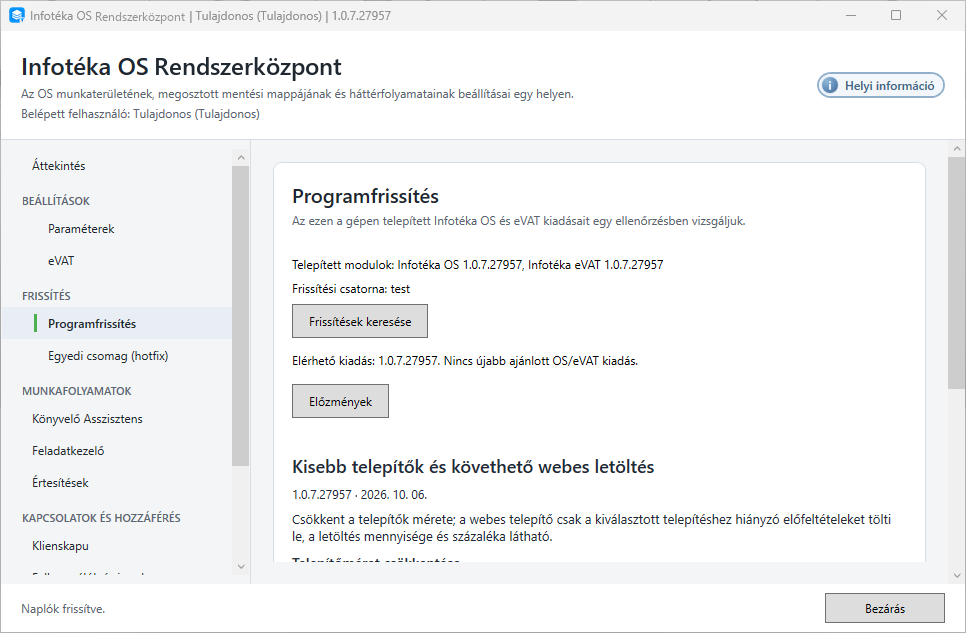
Task: Click the 'Kisebb telepítők és követhető webes letöltés' heading
Action: (x=473, y=467)
